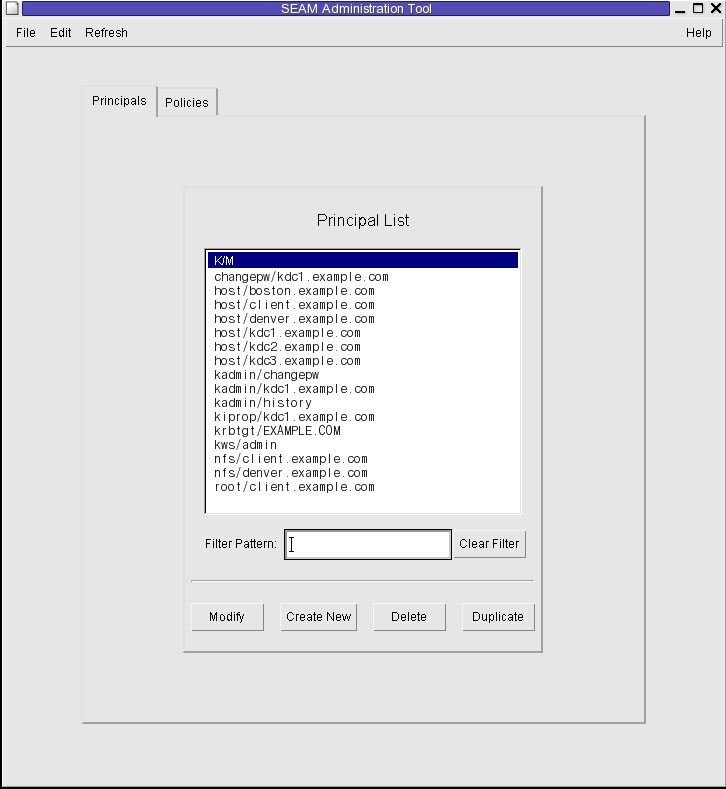Select nfs/denver.example.com principal
Screen dimensions: 726x789
point(363,473)
